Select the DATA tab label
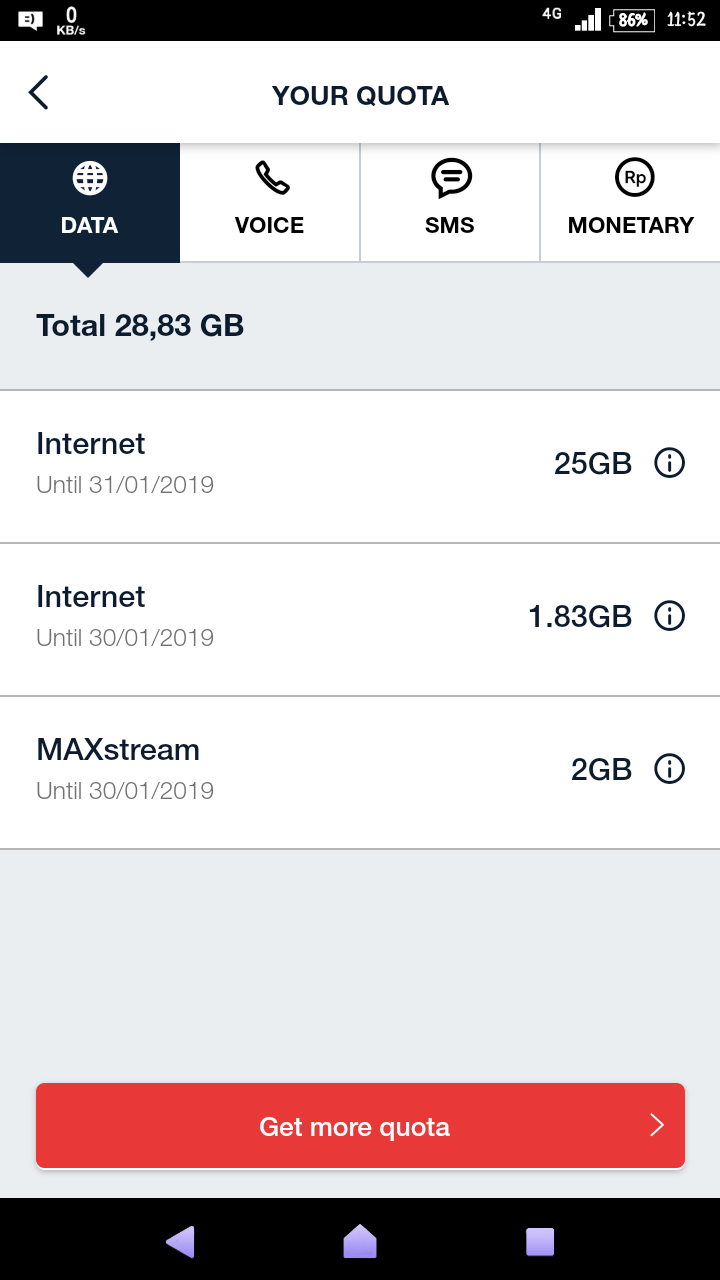720x1280 pixels. click(x=90, y=226)
